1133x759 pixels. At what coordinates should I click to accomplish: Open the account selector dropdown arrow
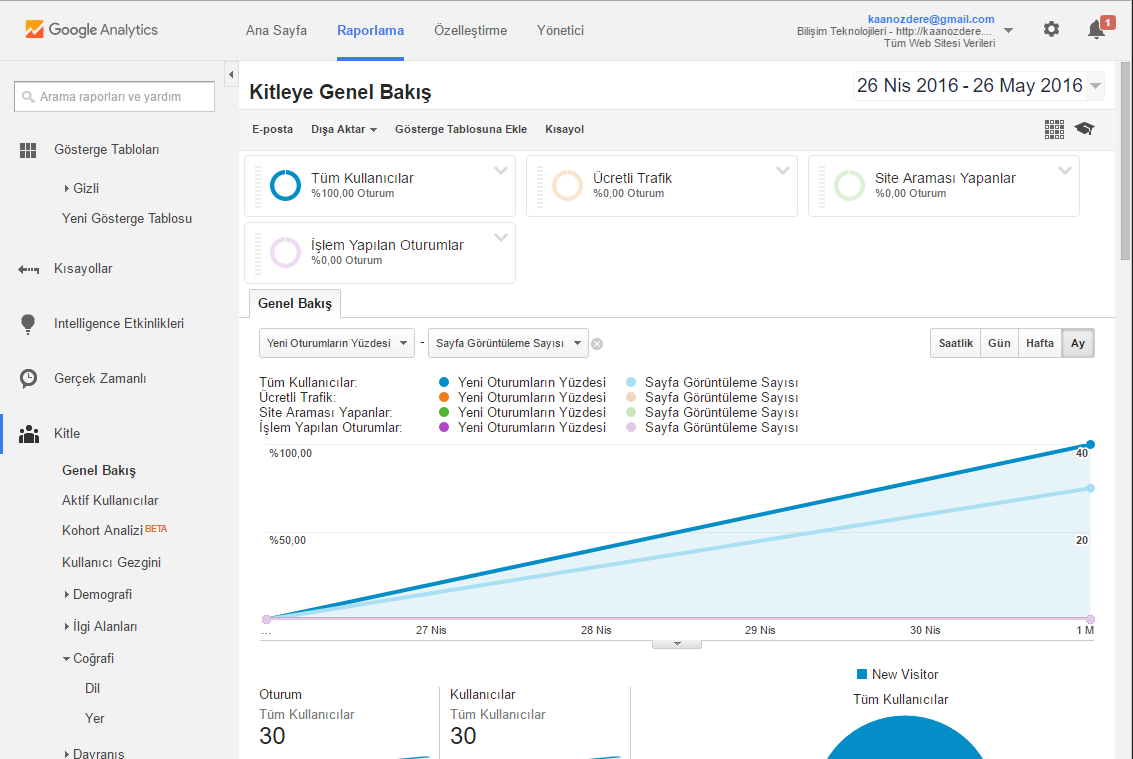click(1009, 30)
